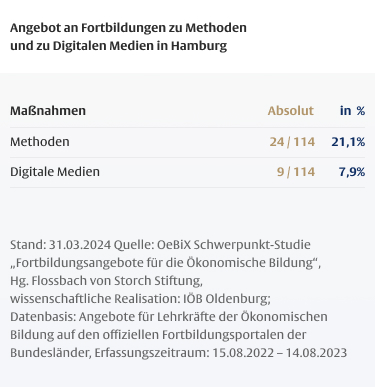Select the 'Digitale Medien' row label
Viewport: 375px width, 387px height.
pyautogui.click(x=55, y=172)
